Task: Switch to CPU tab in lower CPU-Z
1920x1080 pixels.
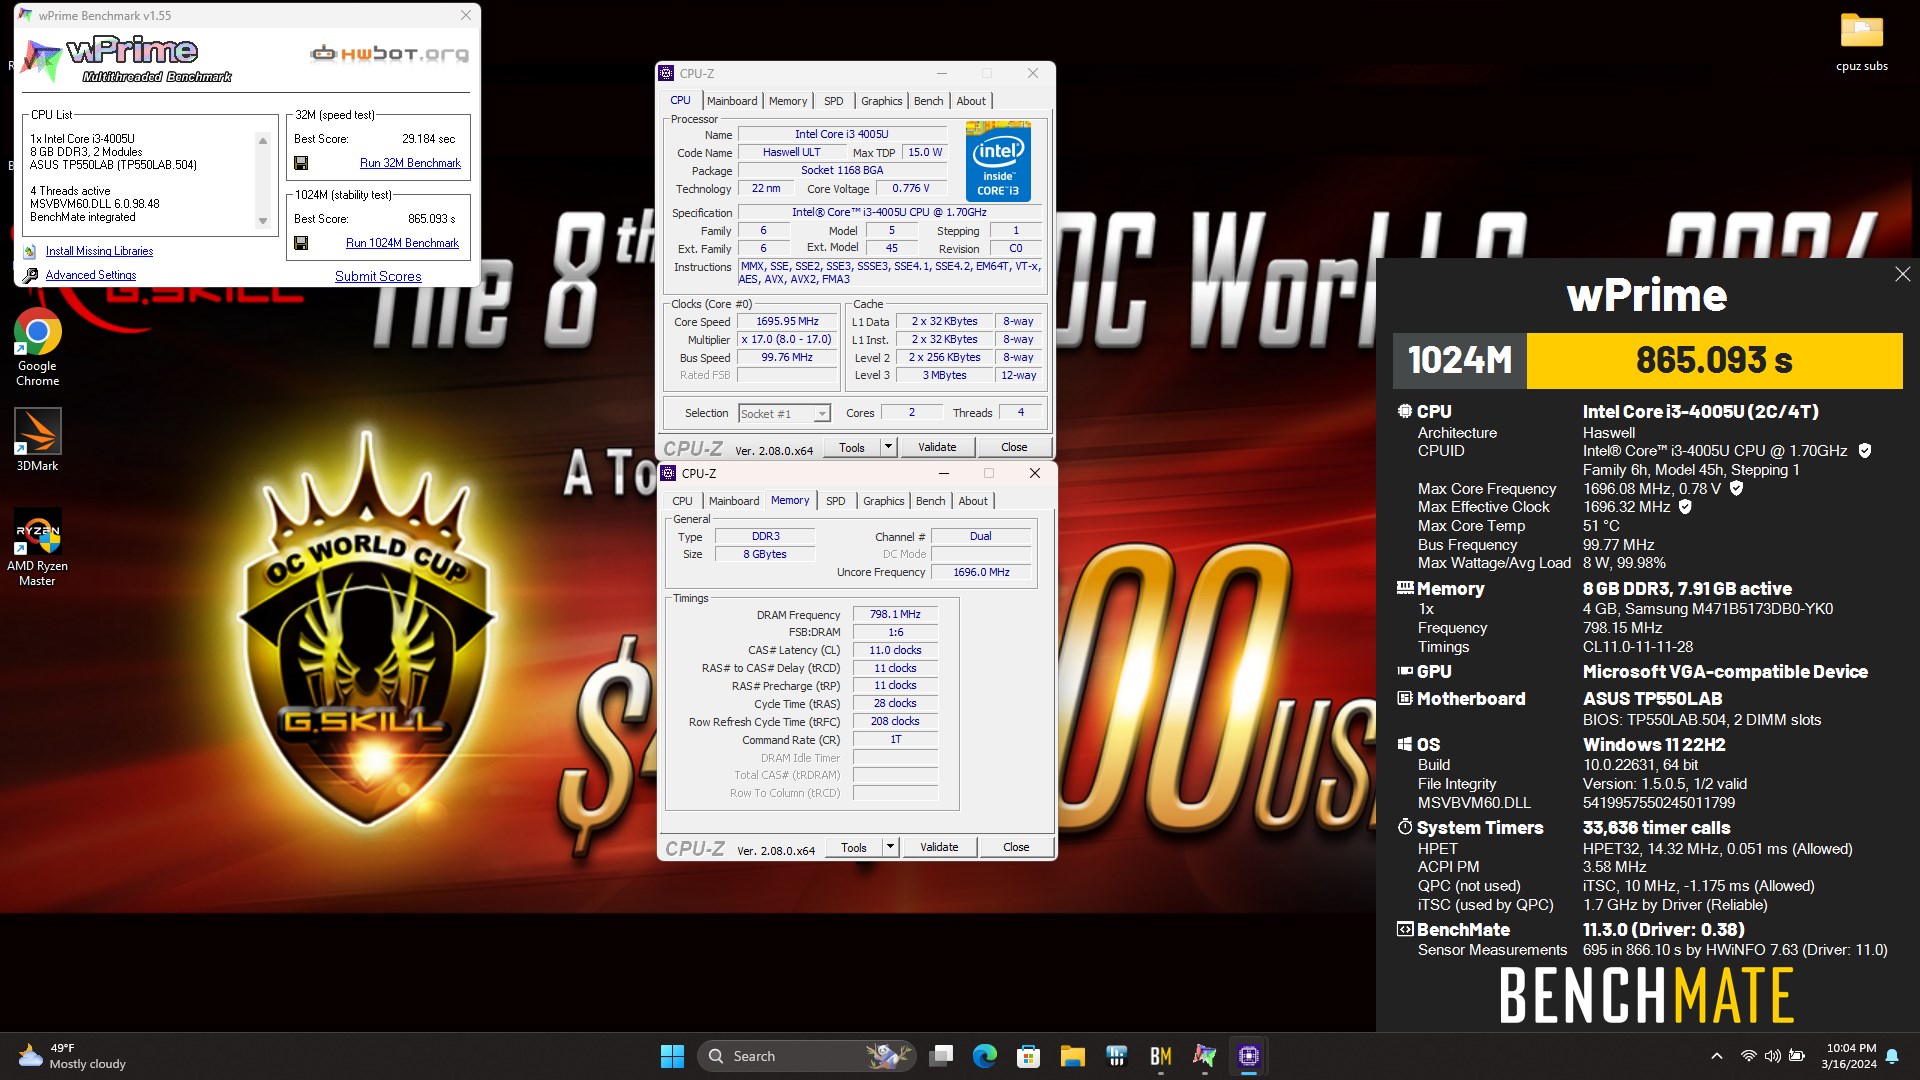Action: [682, 501]
